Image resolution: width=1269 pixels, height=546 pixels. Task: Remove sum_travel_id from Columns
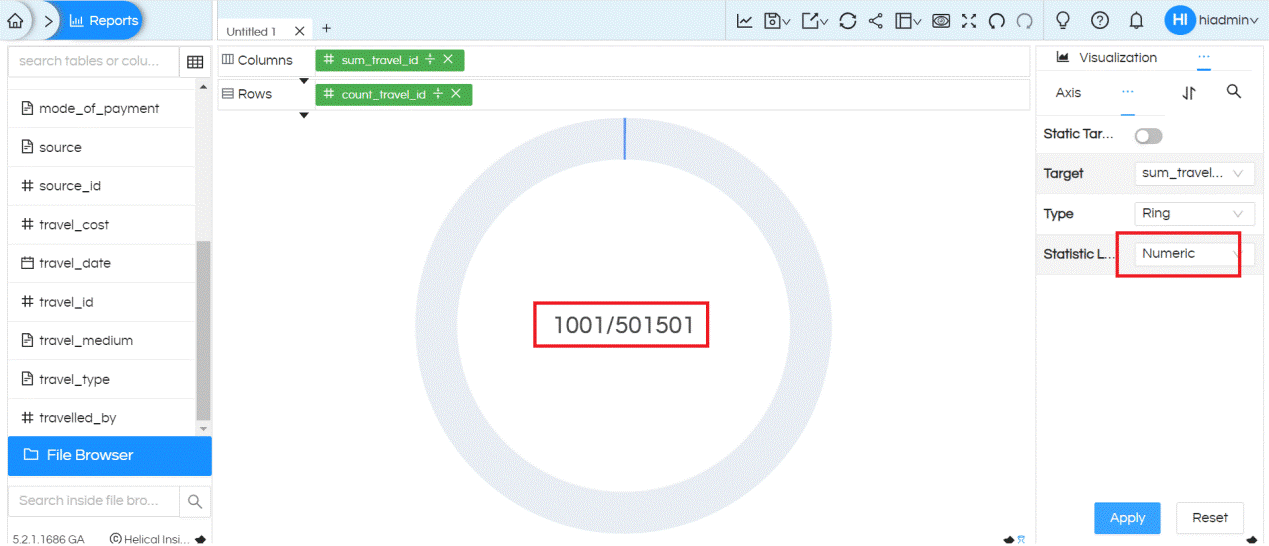[x=448, y=60]
